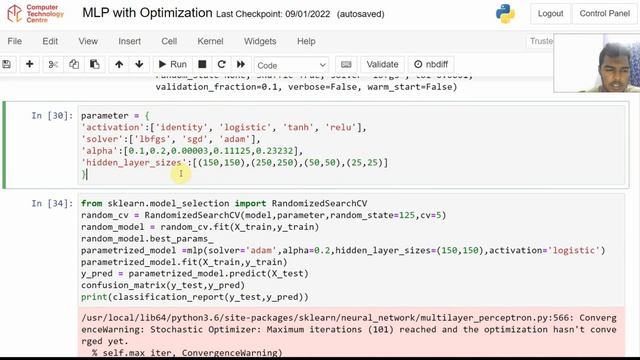Cut selected cell with scissors icon
Viewport: 640px width, 360px height.
pos(53,64)
